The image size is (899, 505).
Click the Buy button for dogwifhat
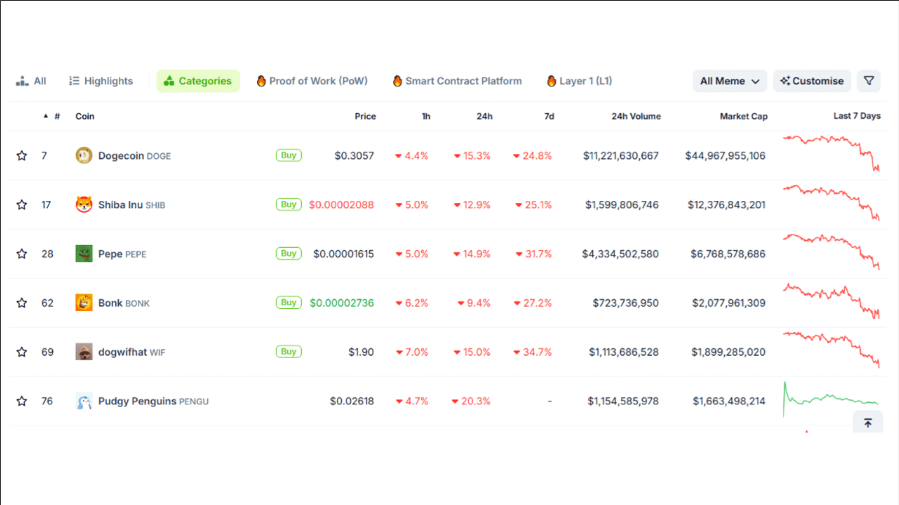tap(288, 351)
